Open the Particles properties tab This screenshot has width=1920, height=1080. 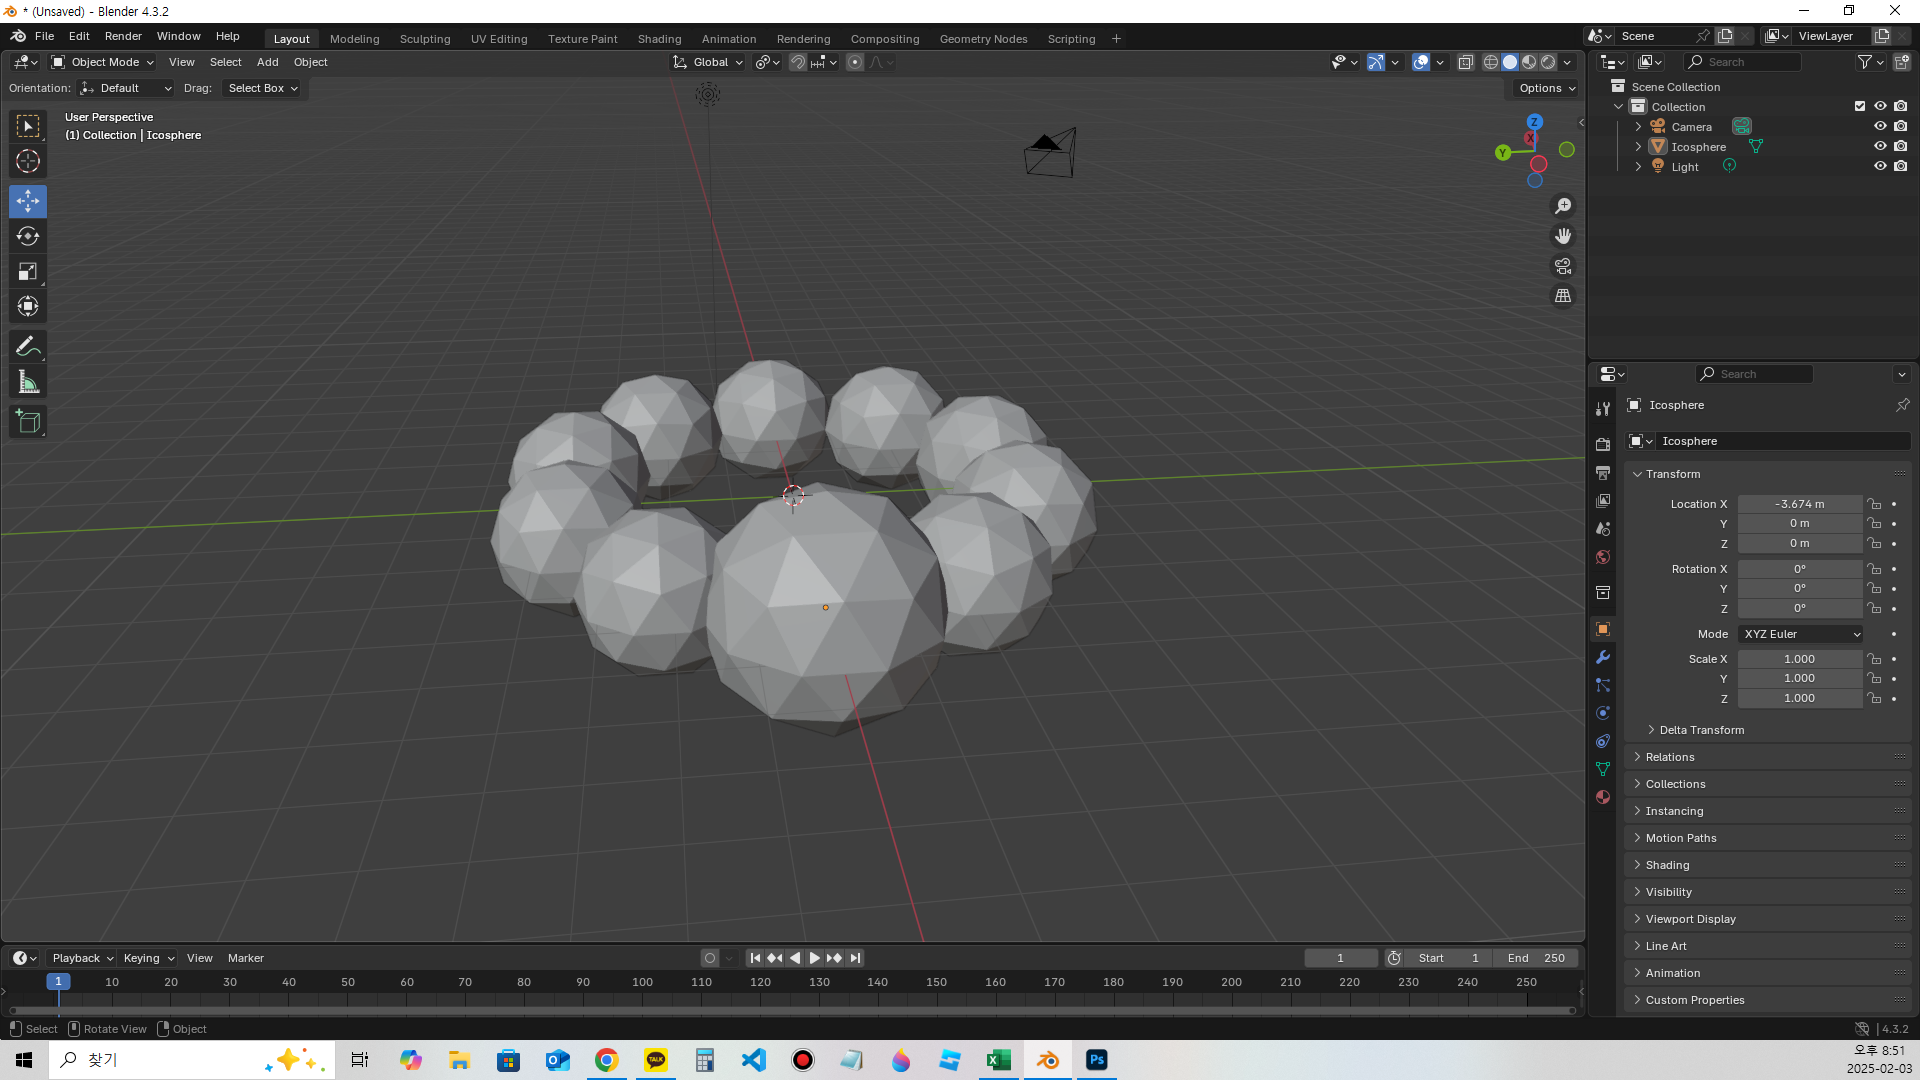click(1603, 685)
